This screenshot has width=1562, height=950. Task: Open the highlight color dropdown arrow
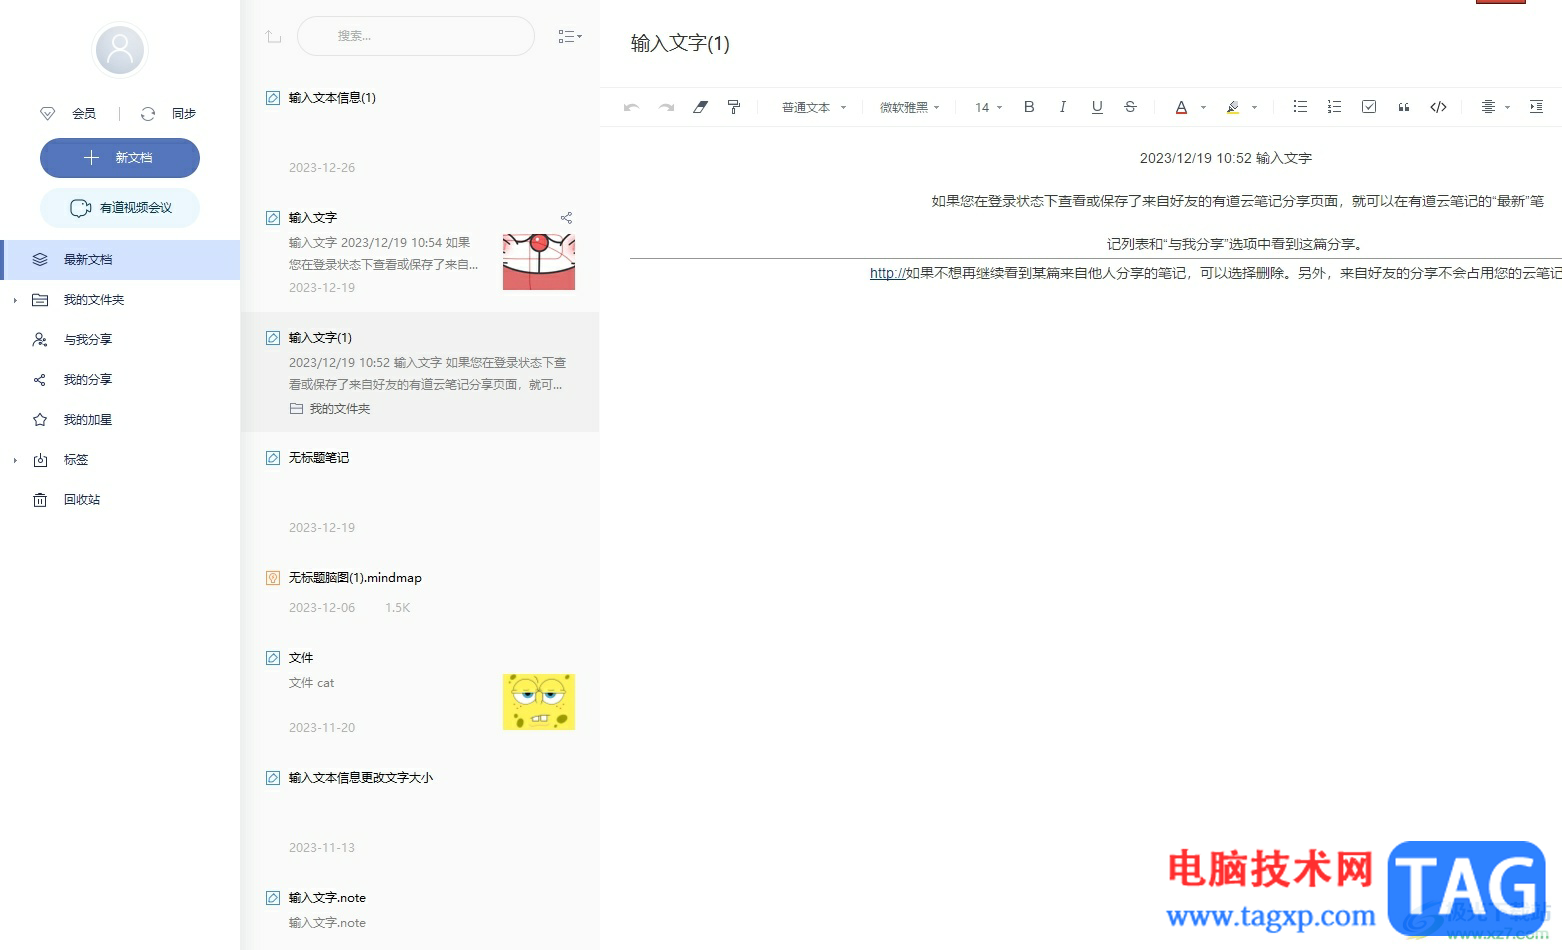click(x=1254, y=107)
